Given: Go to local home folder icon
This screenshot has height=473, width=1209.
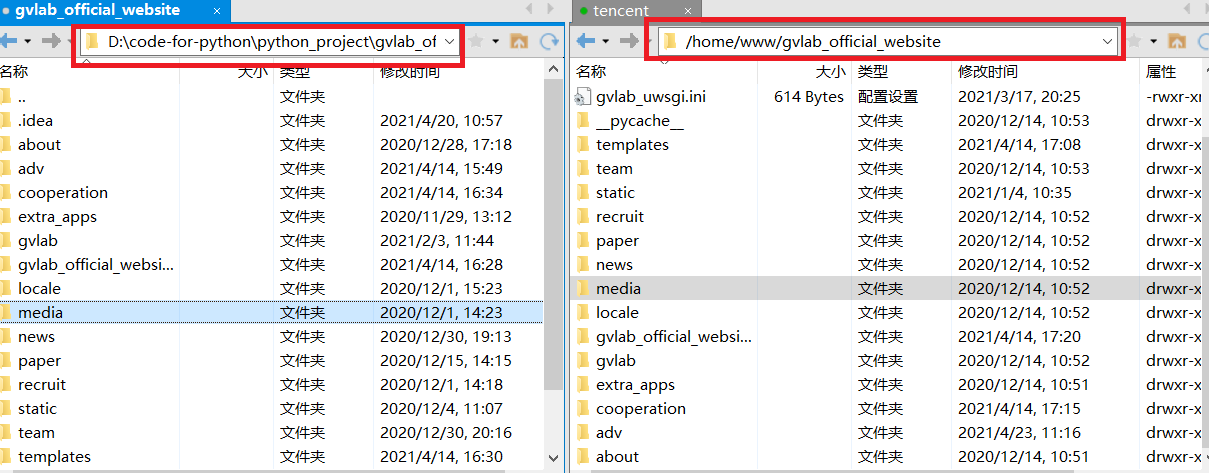Looking at the screenshot, I should [519, 41].
